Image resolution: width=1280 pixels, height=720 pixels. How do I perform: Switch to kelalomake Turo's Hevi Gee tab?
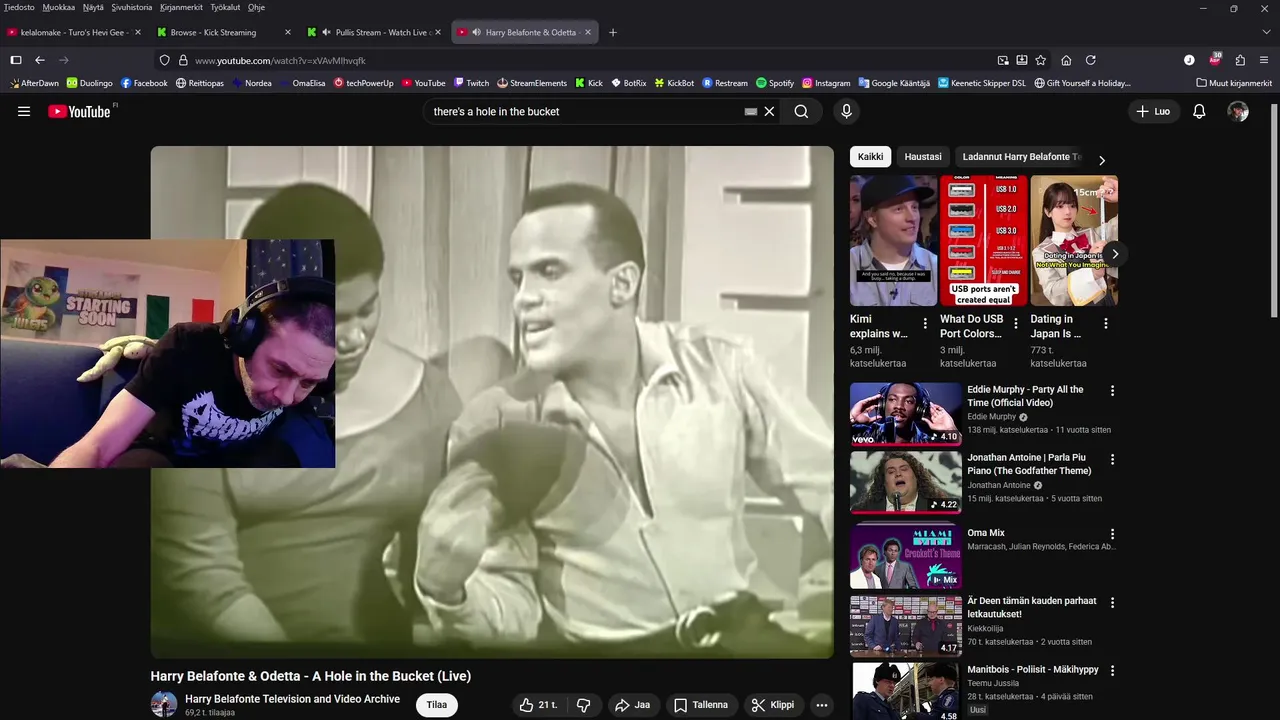(x=75, y=32)
